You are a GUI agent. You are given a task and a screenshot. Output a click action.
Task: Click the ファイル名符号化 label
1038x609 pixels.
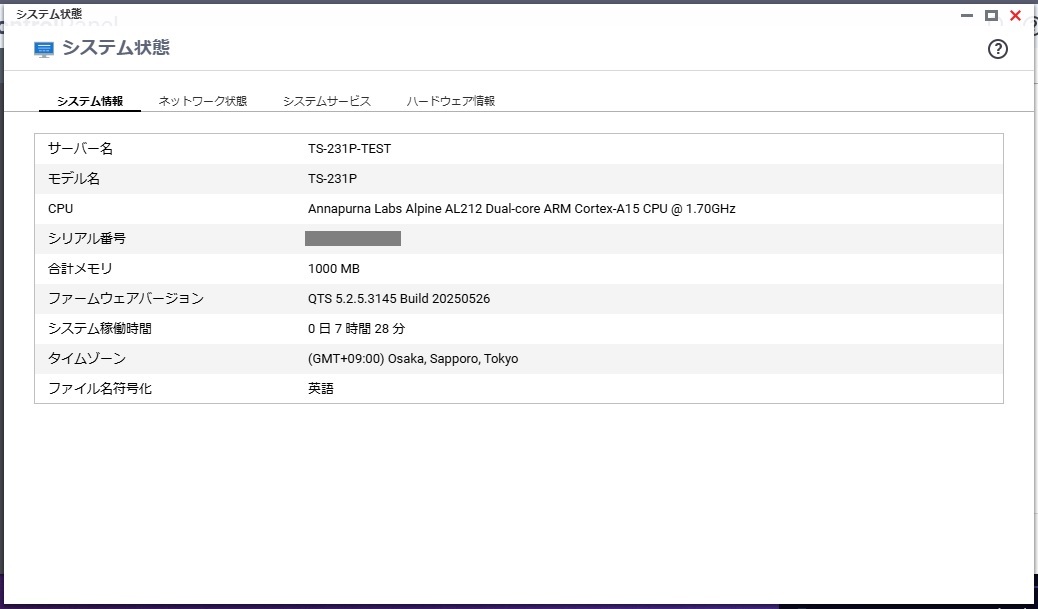(x=100, y=389)
